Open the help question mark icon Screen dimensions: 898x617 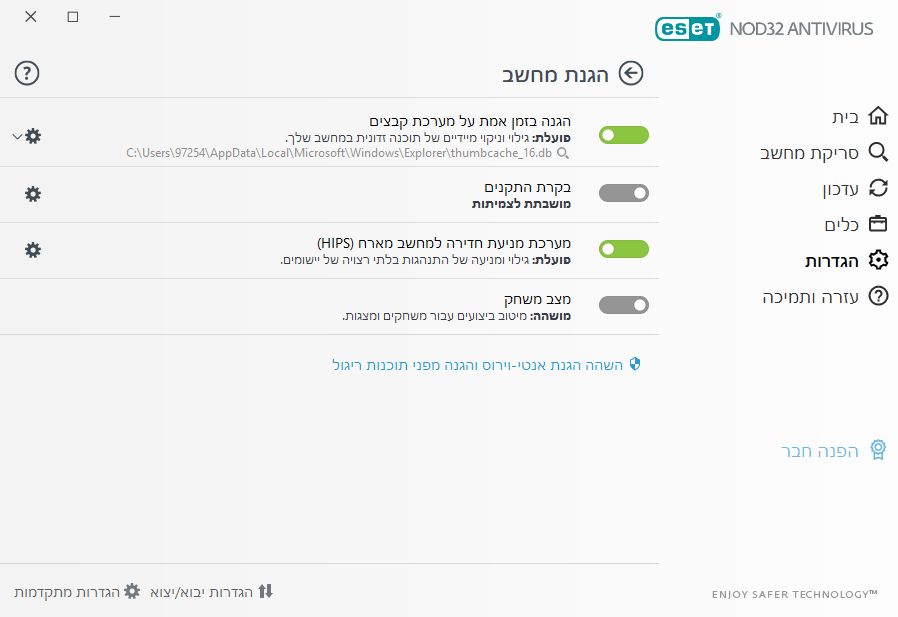(27, 73)
